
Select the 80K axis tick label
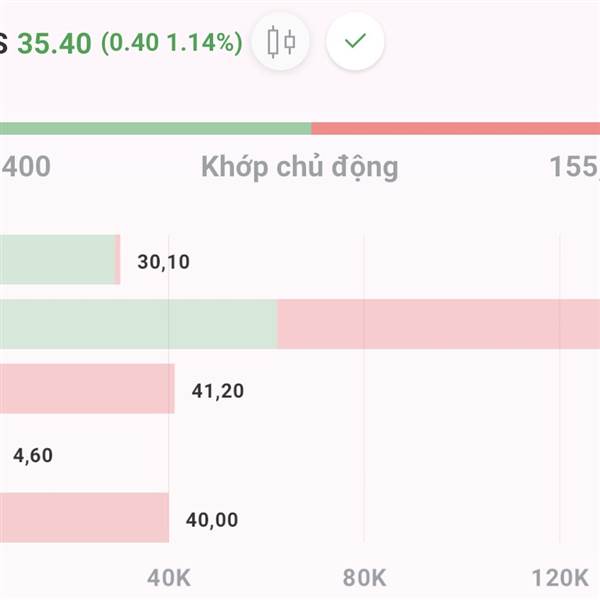click(364, 578)
